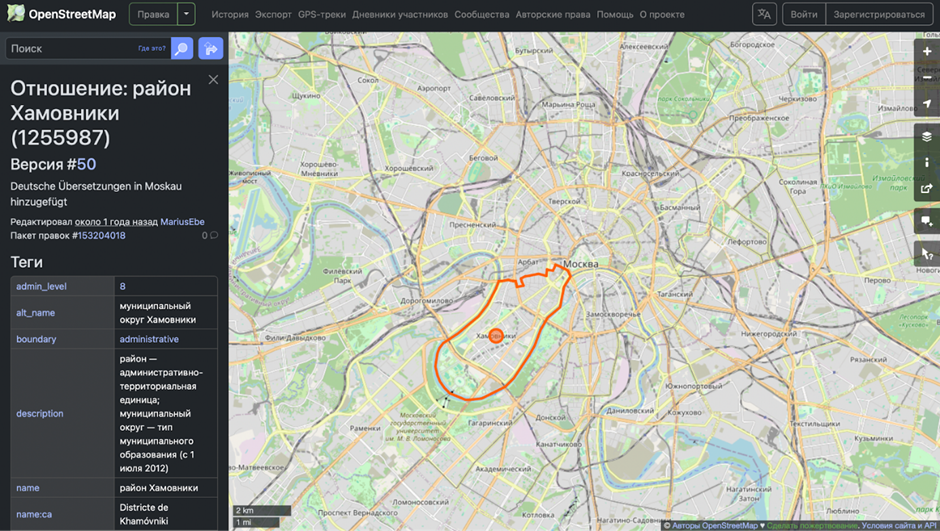This screenshot has width=940, height=531.
Task: Click the Сделать пожертвование link
Action: click(x=813, y=526)
